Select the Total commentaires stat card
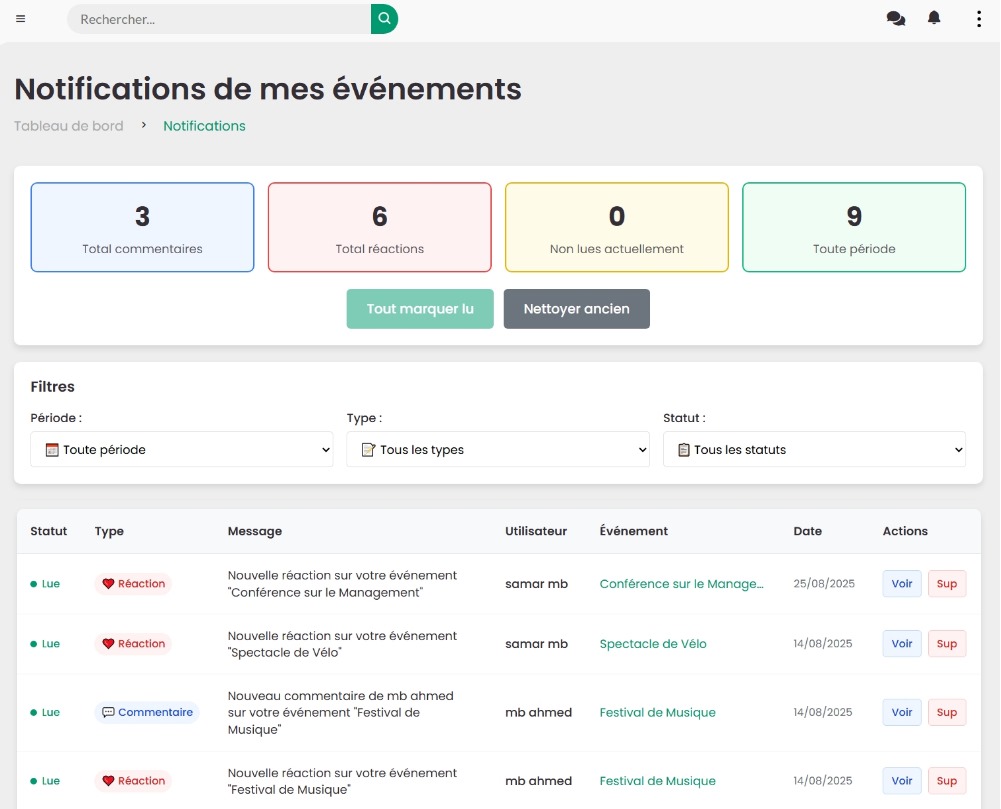Viewport: 1001px width, 809px height. point(142,227)
